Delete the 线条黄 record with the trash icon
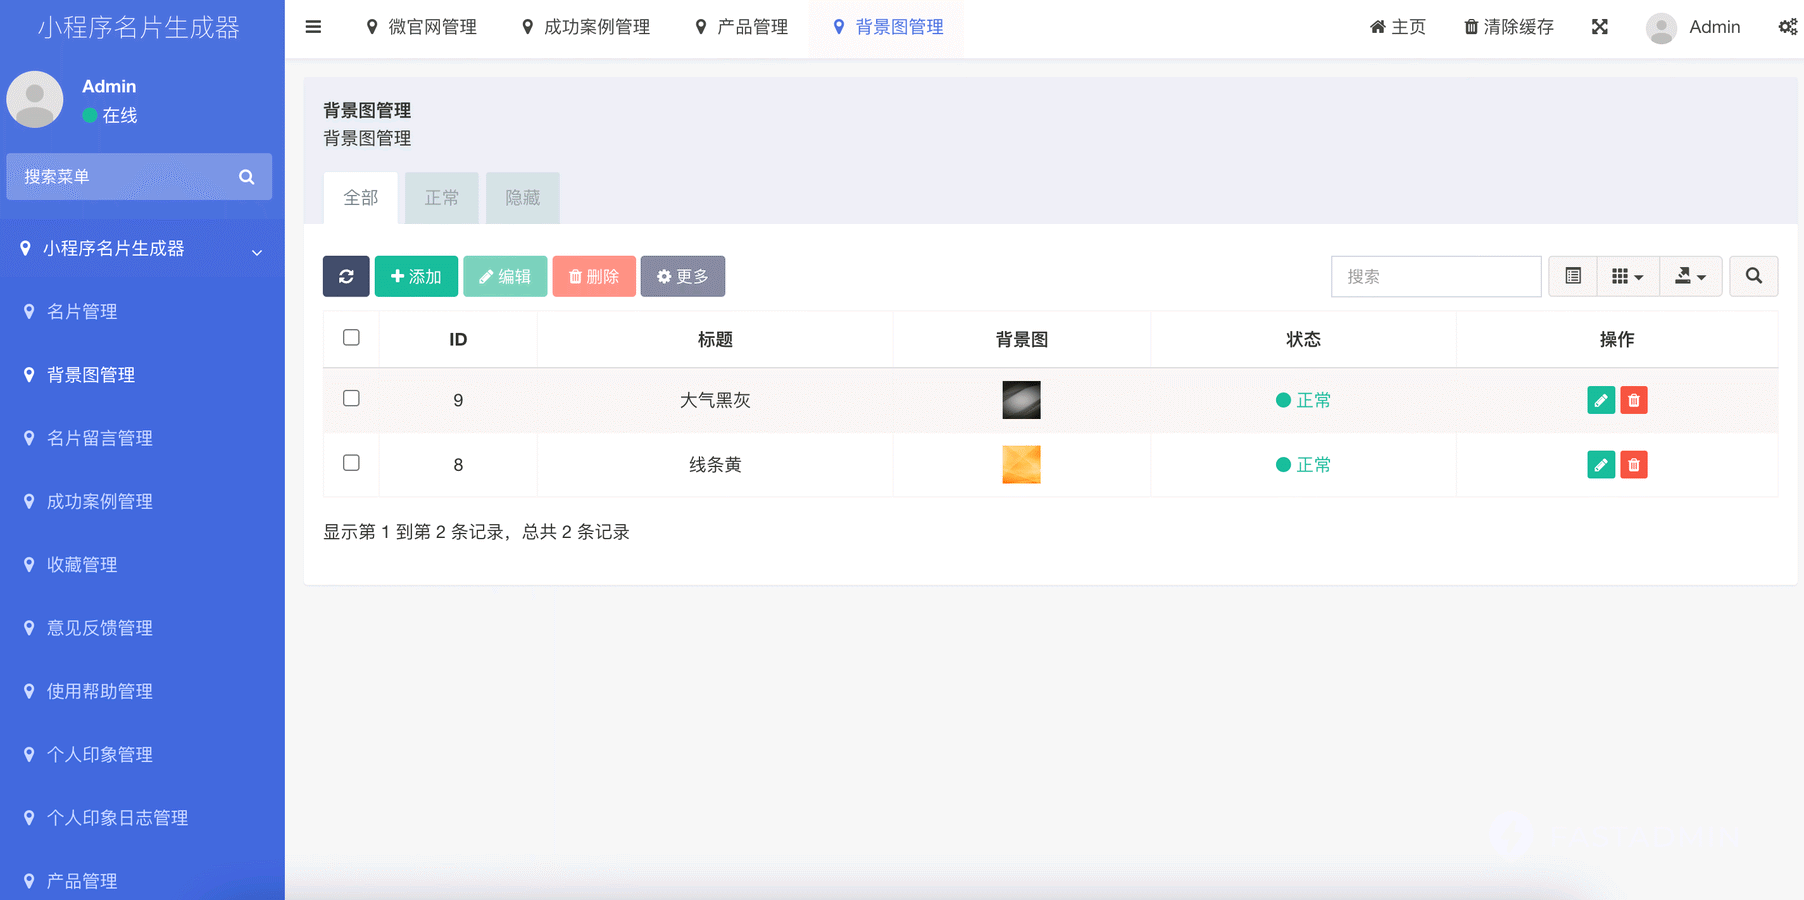The height and width of the screenshot is (900, 1804). [1634, 464]
